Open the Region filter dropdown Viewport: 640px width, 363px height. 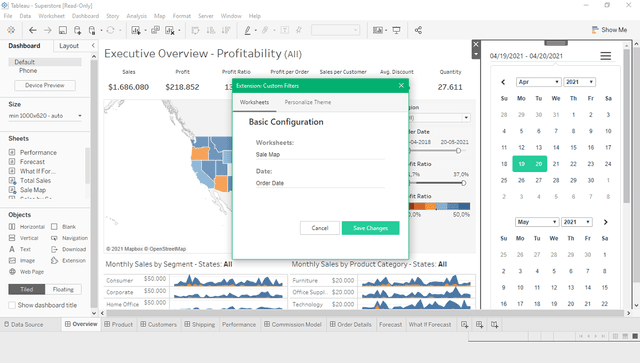pos(466,118)
